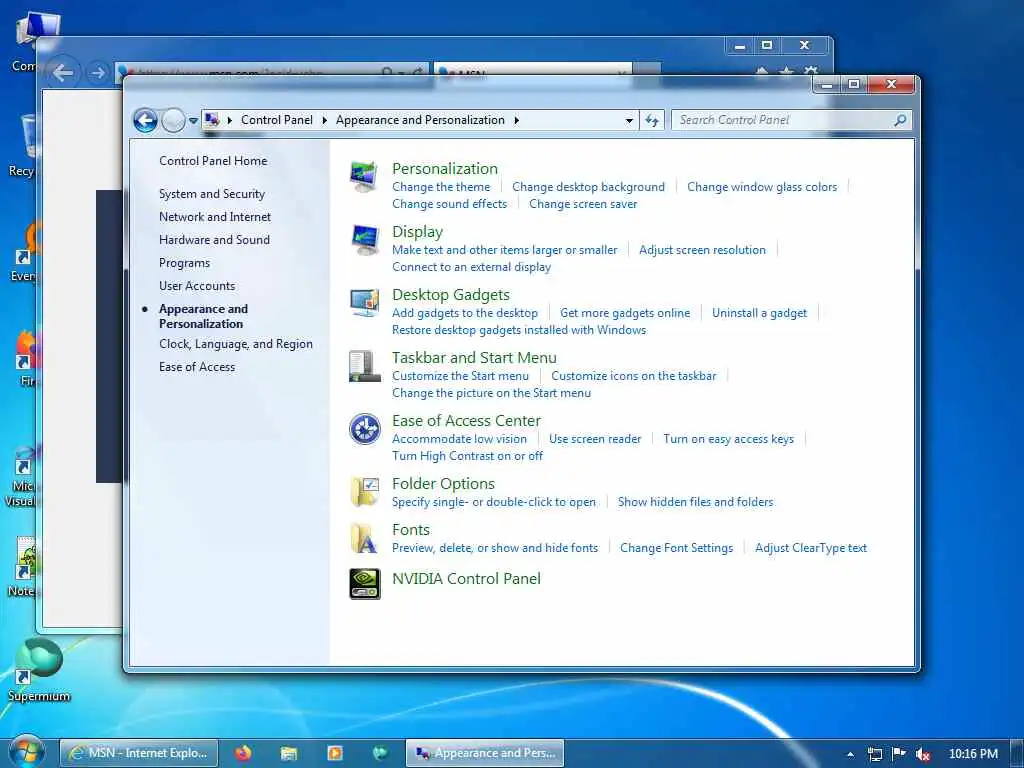Click Show hidden files and folders
The height and width of the screenshot is (768, 1024).
[x=695, y=502]
